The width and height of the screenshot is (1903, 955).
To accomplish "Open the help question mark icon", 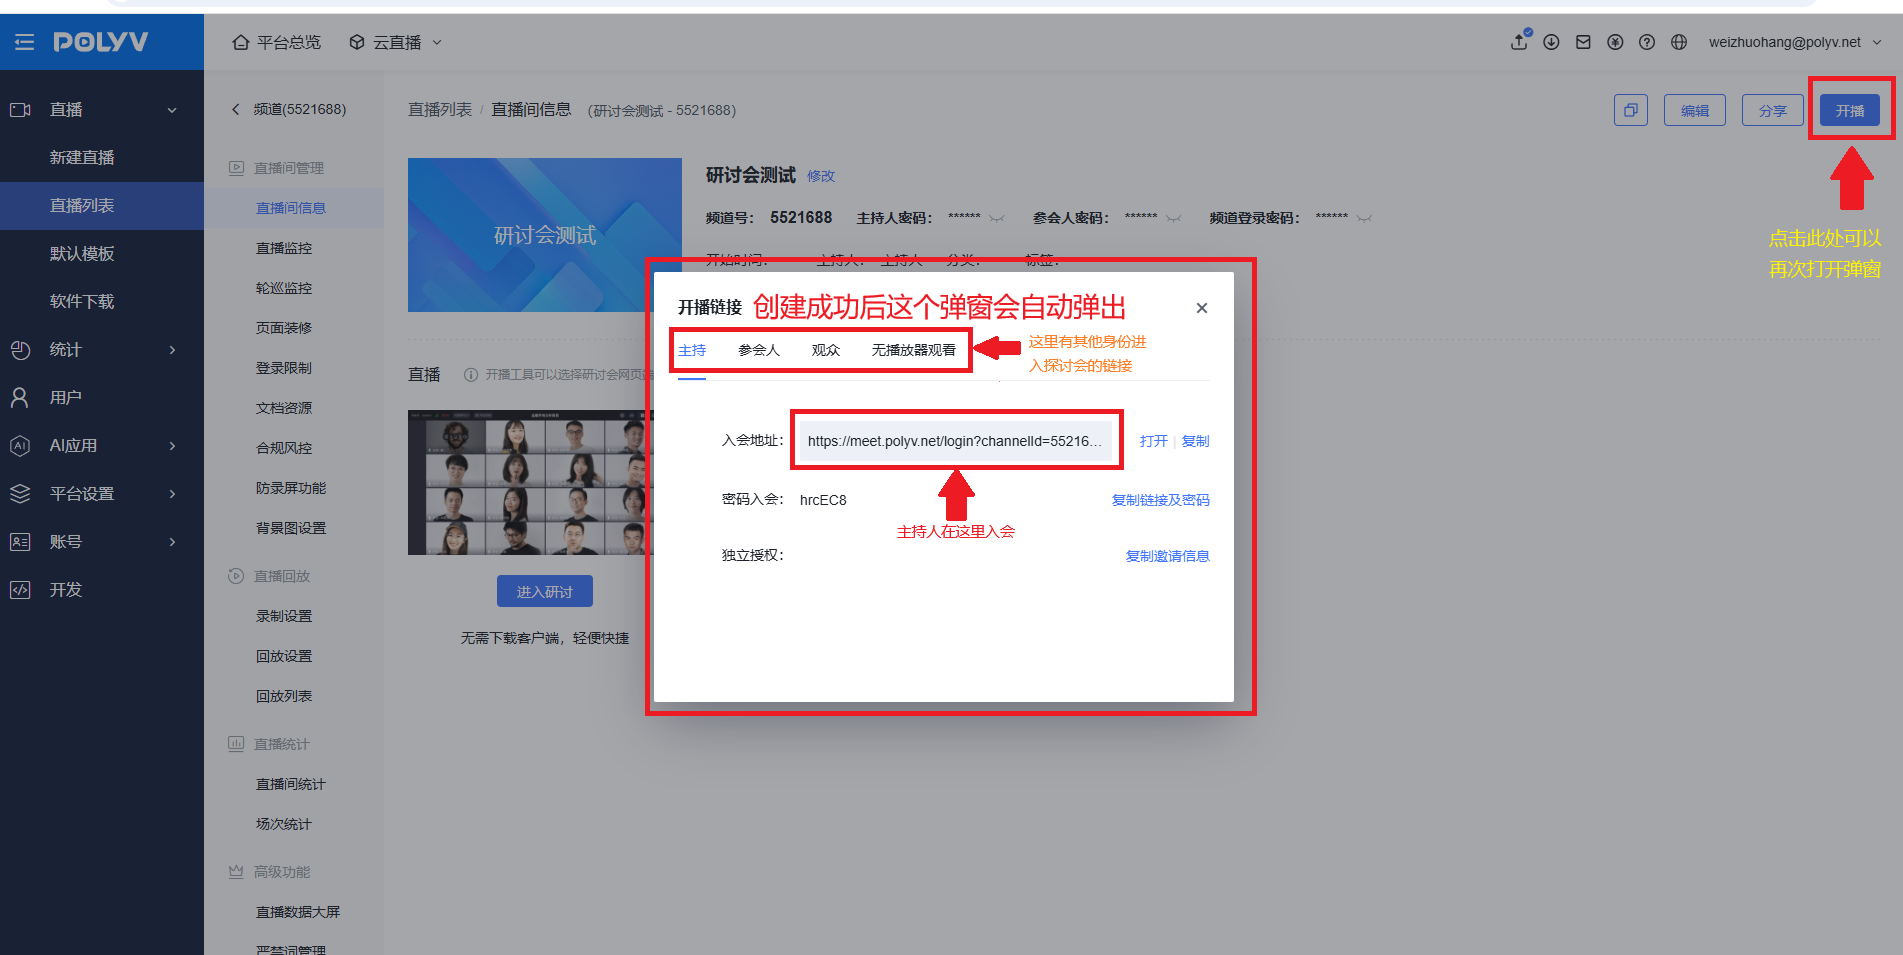I will pos(1647,42).
